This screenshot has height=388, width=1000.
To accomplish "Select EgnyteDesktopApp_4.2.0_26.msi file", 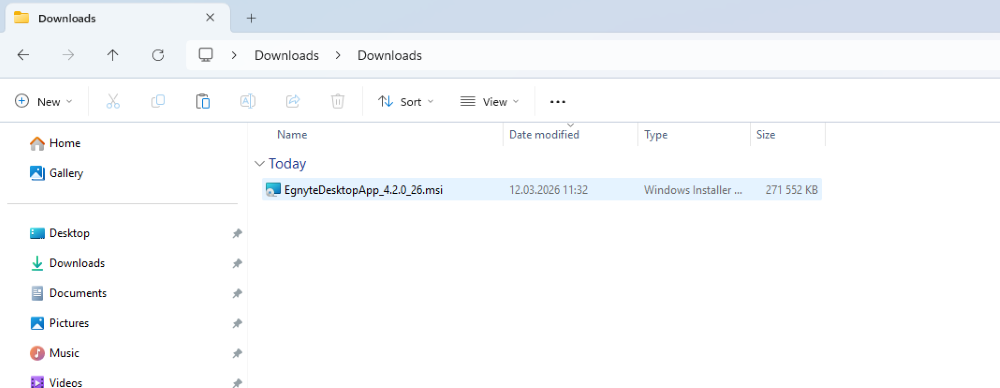I will click(541, 190).
